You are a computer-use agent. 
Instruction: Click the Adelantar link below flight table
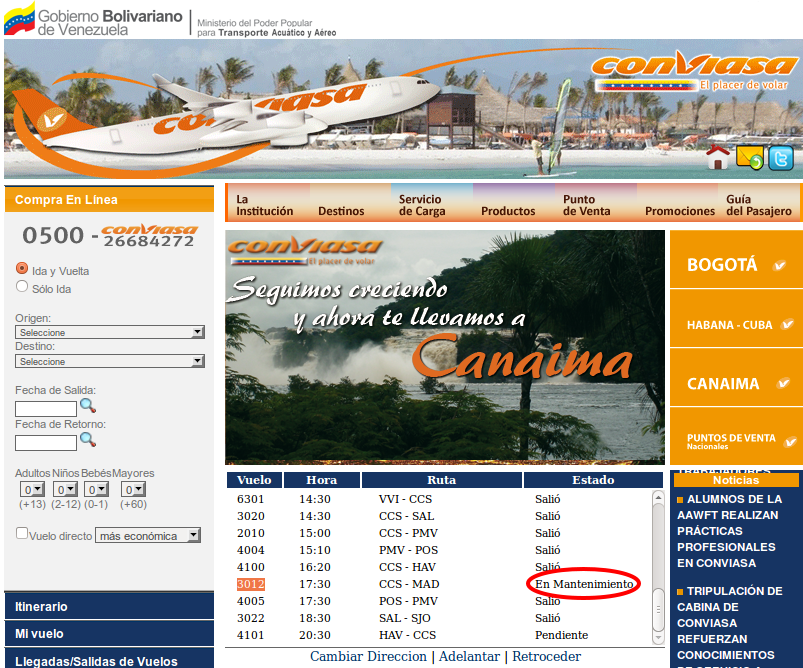pos(471,657)
